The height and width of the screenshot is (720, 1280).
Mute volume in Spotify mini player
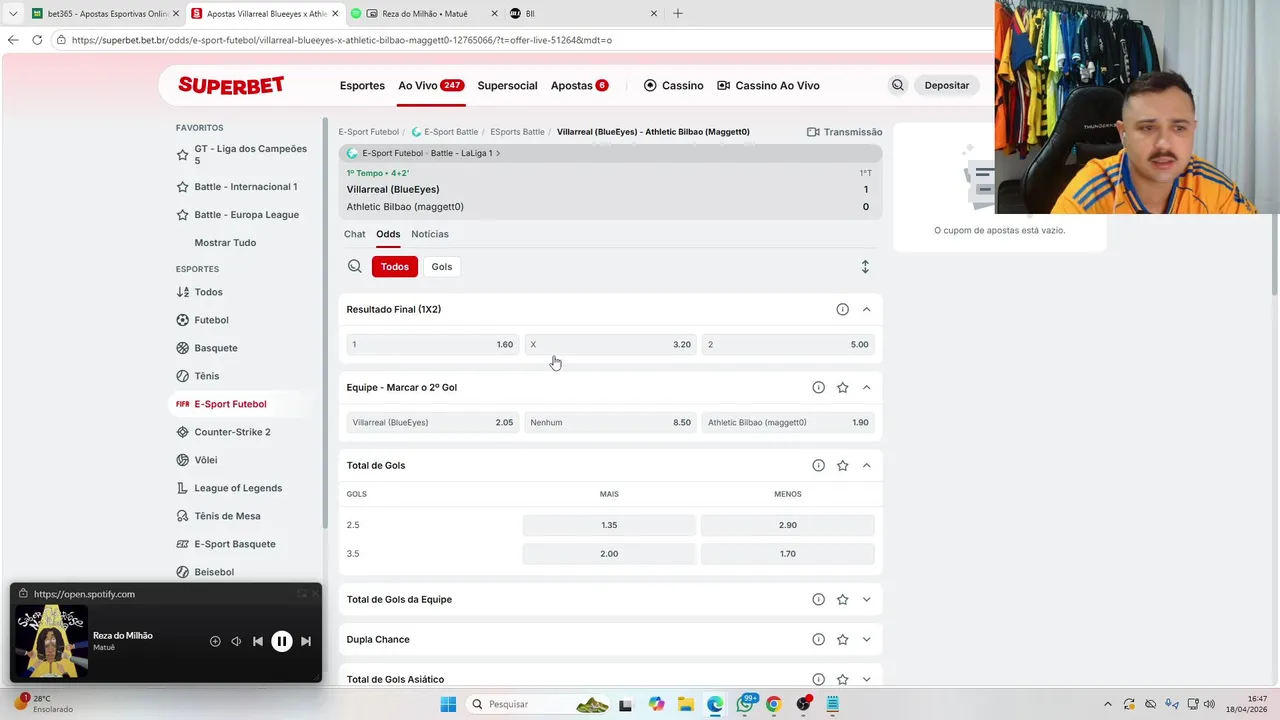pyautogui.click(x=236, y=641)
